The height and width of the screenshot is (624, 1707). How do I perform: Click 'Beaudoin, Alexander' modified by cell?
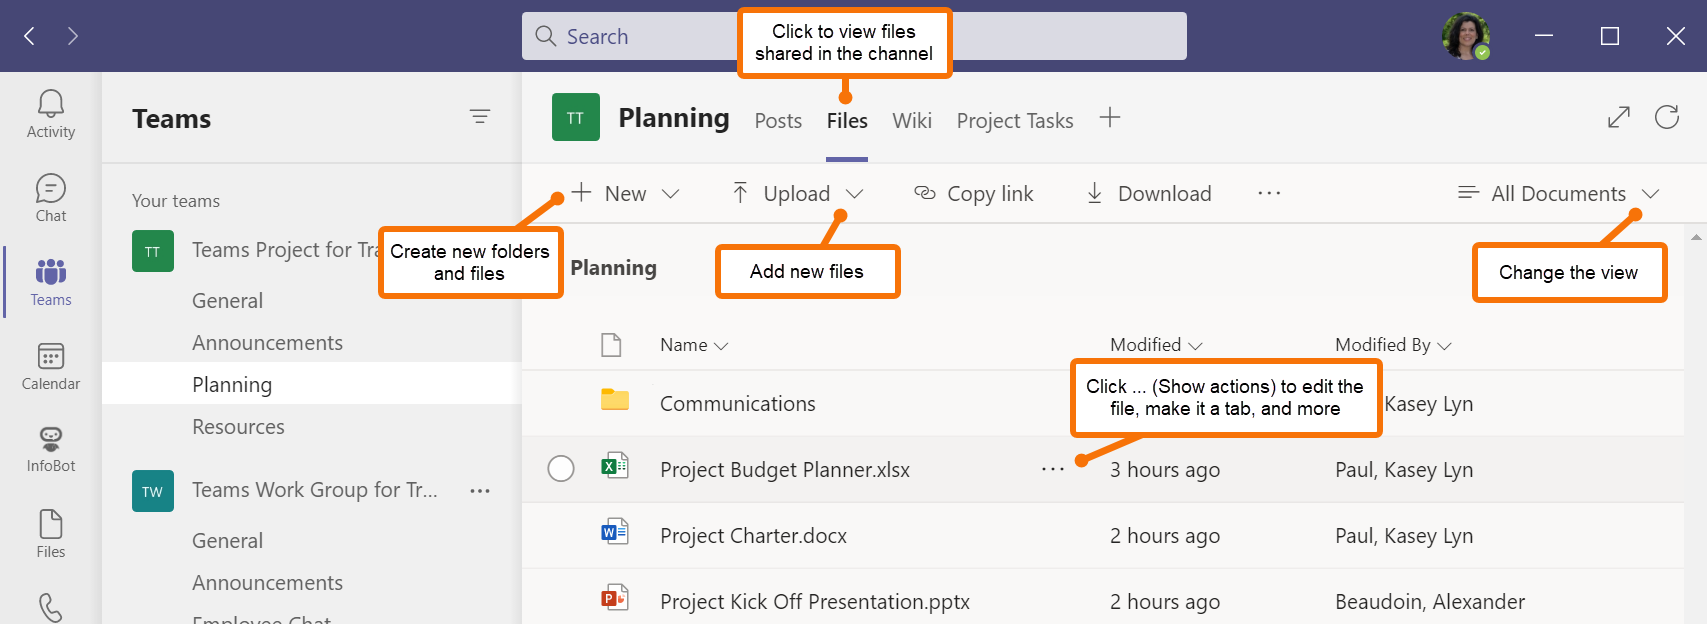(1430, 602)
